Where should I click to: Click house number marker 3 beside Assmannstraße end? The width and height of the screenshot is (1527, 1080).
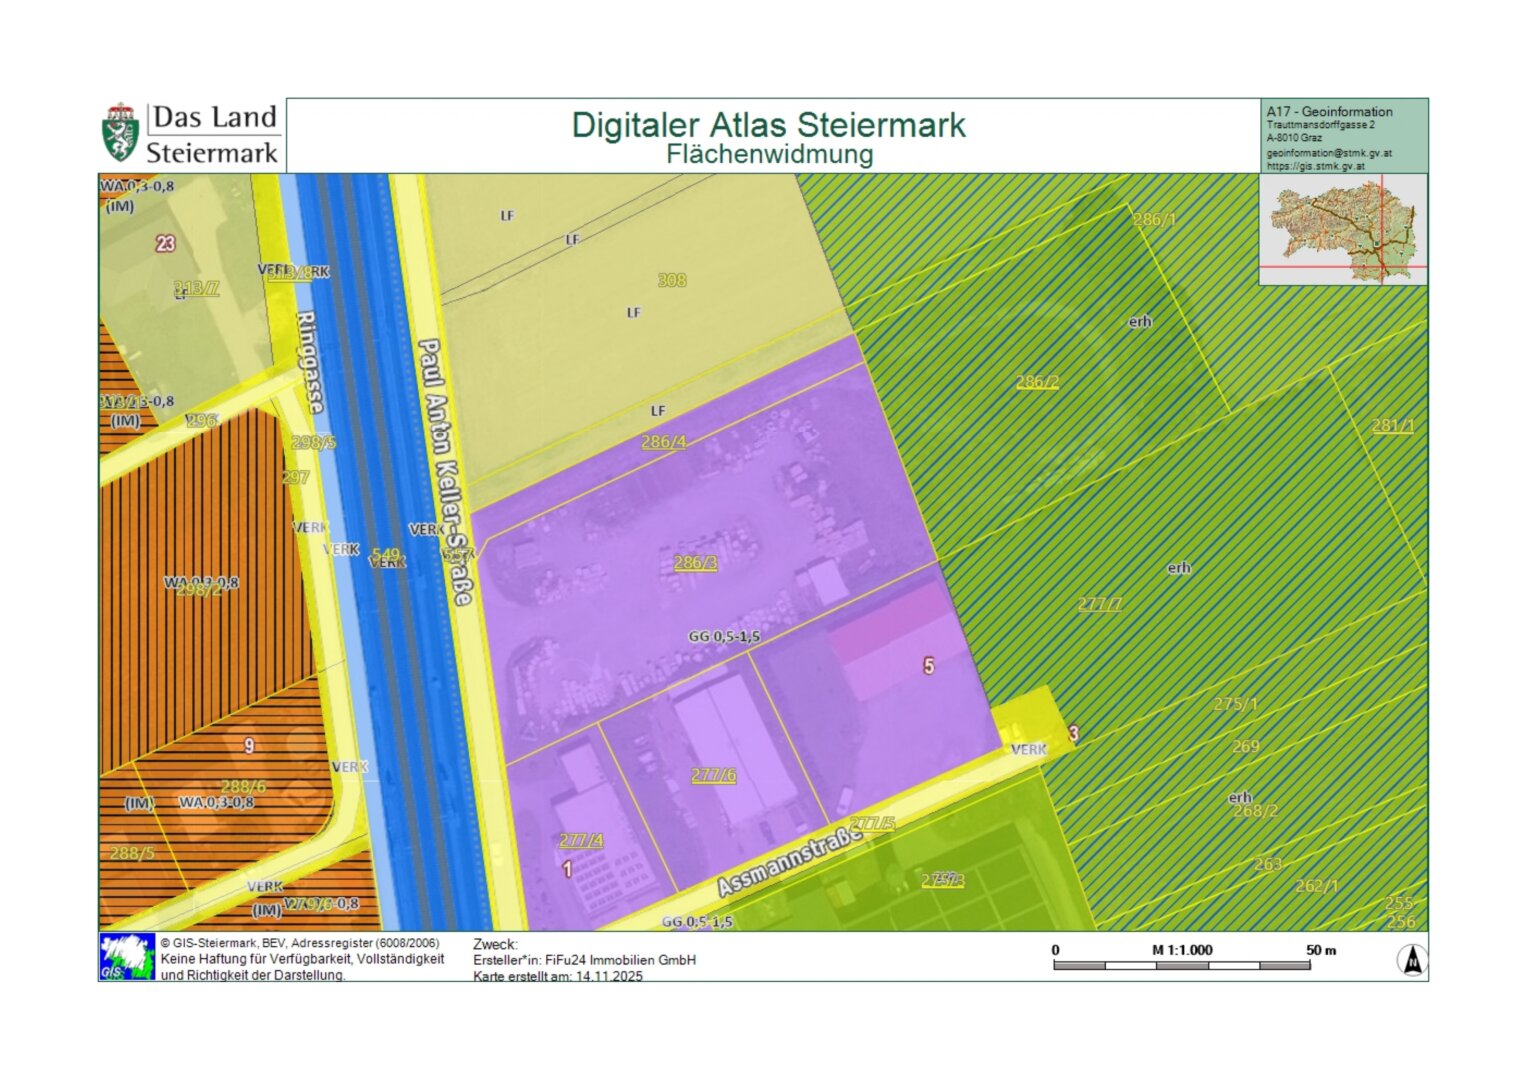point(1073,734)
